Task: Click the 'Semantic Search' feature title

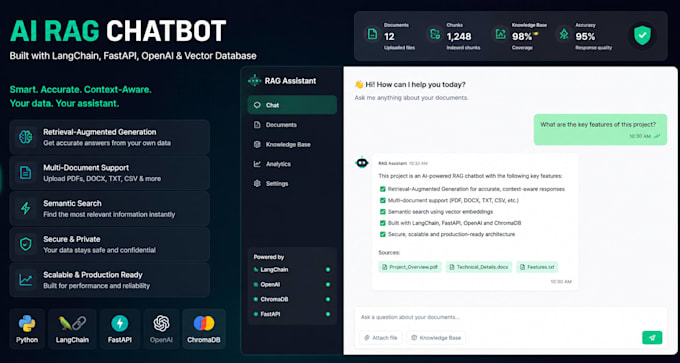Action: coord(72,203)
